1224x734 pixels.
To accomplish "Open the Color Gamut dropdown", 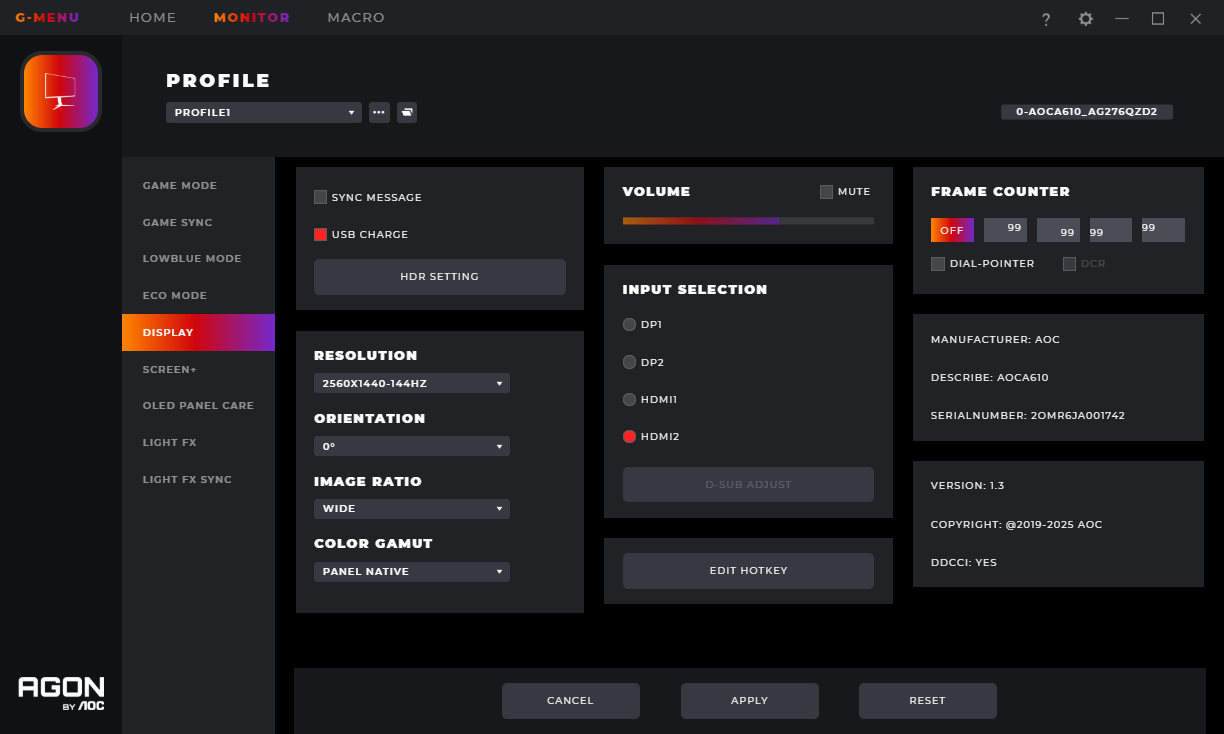I will tap(412, 572).
